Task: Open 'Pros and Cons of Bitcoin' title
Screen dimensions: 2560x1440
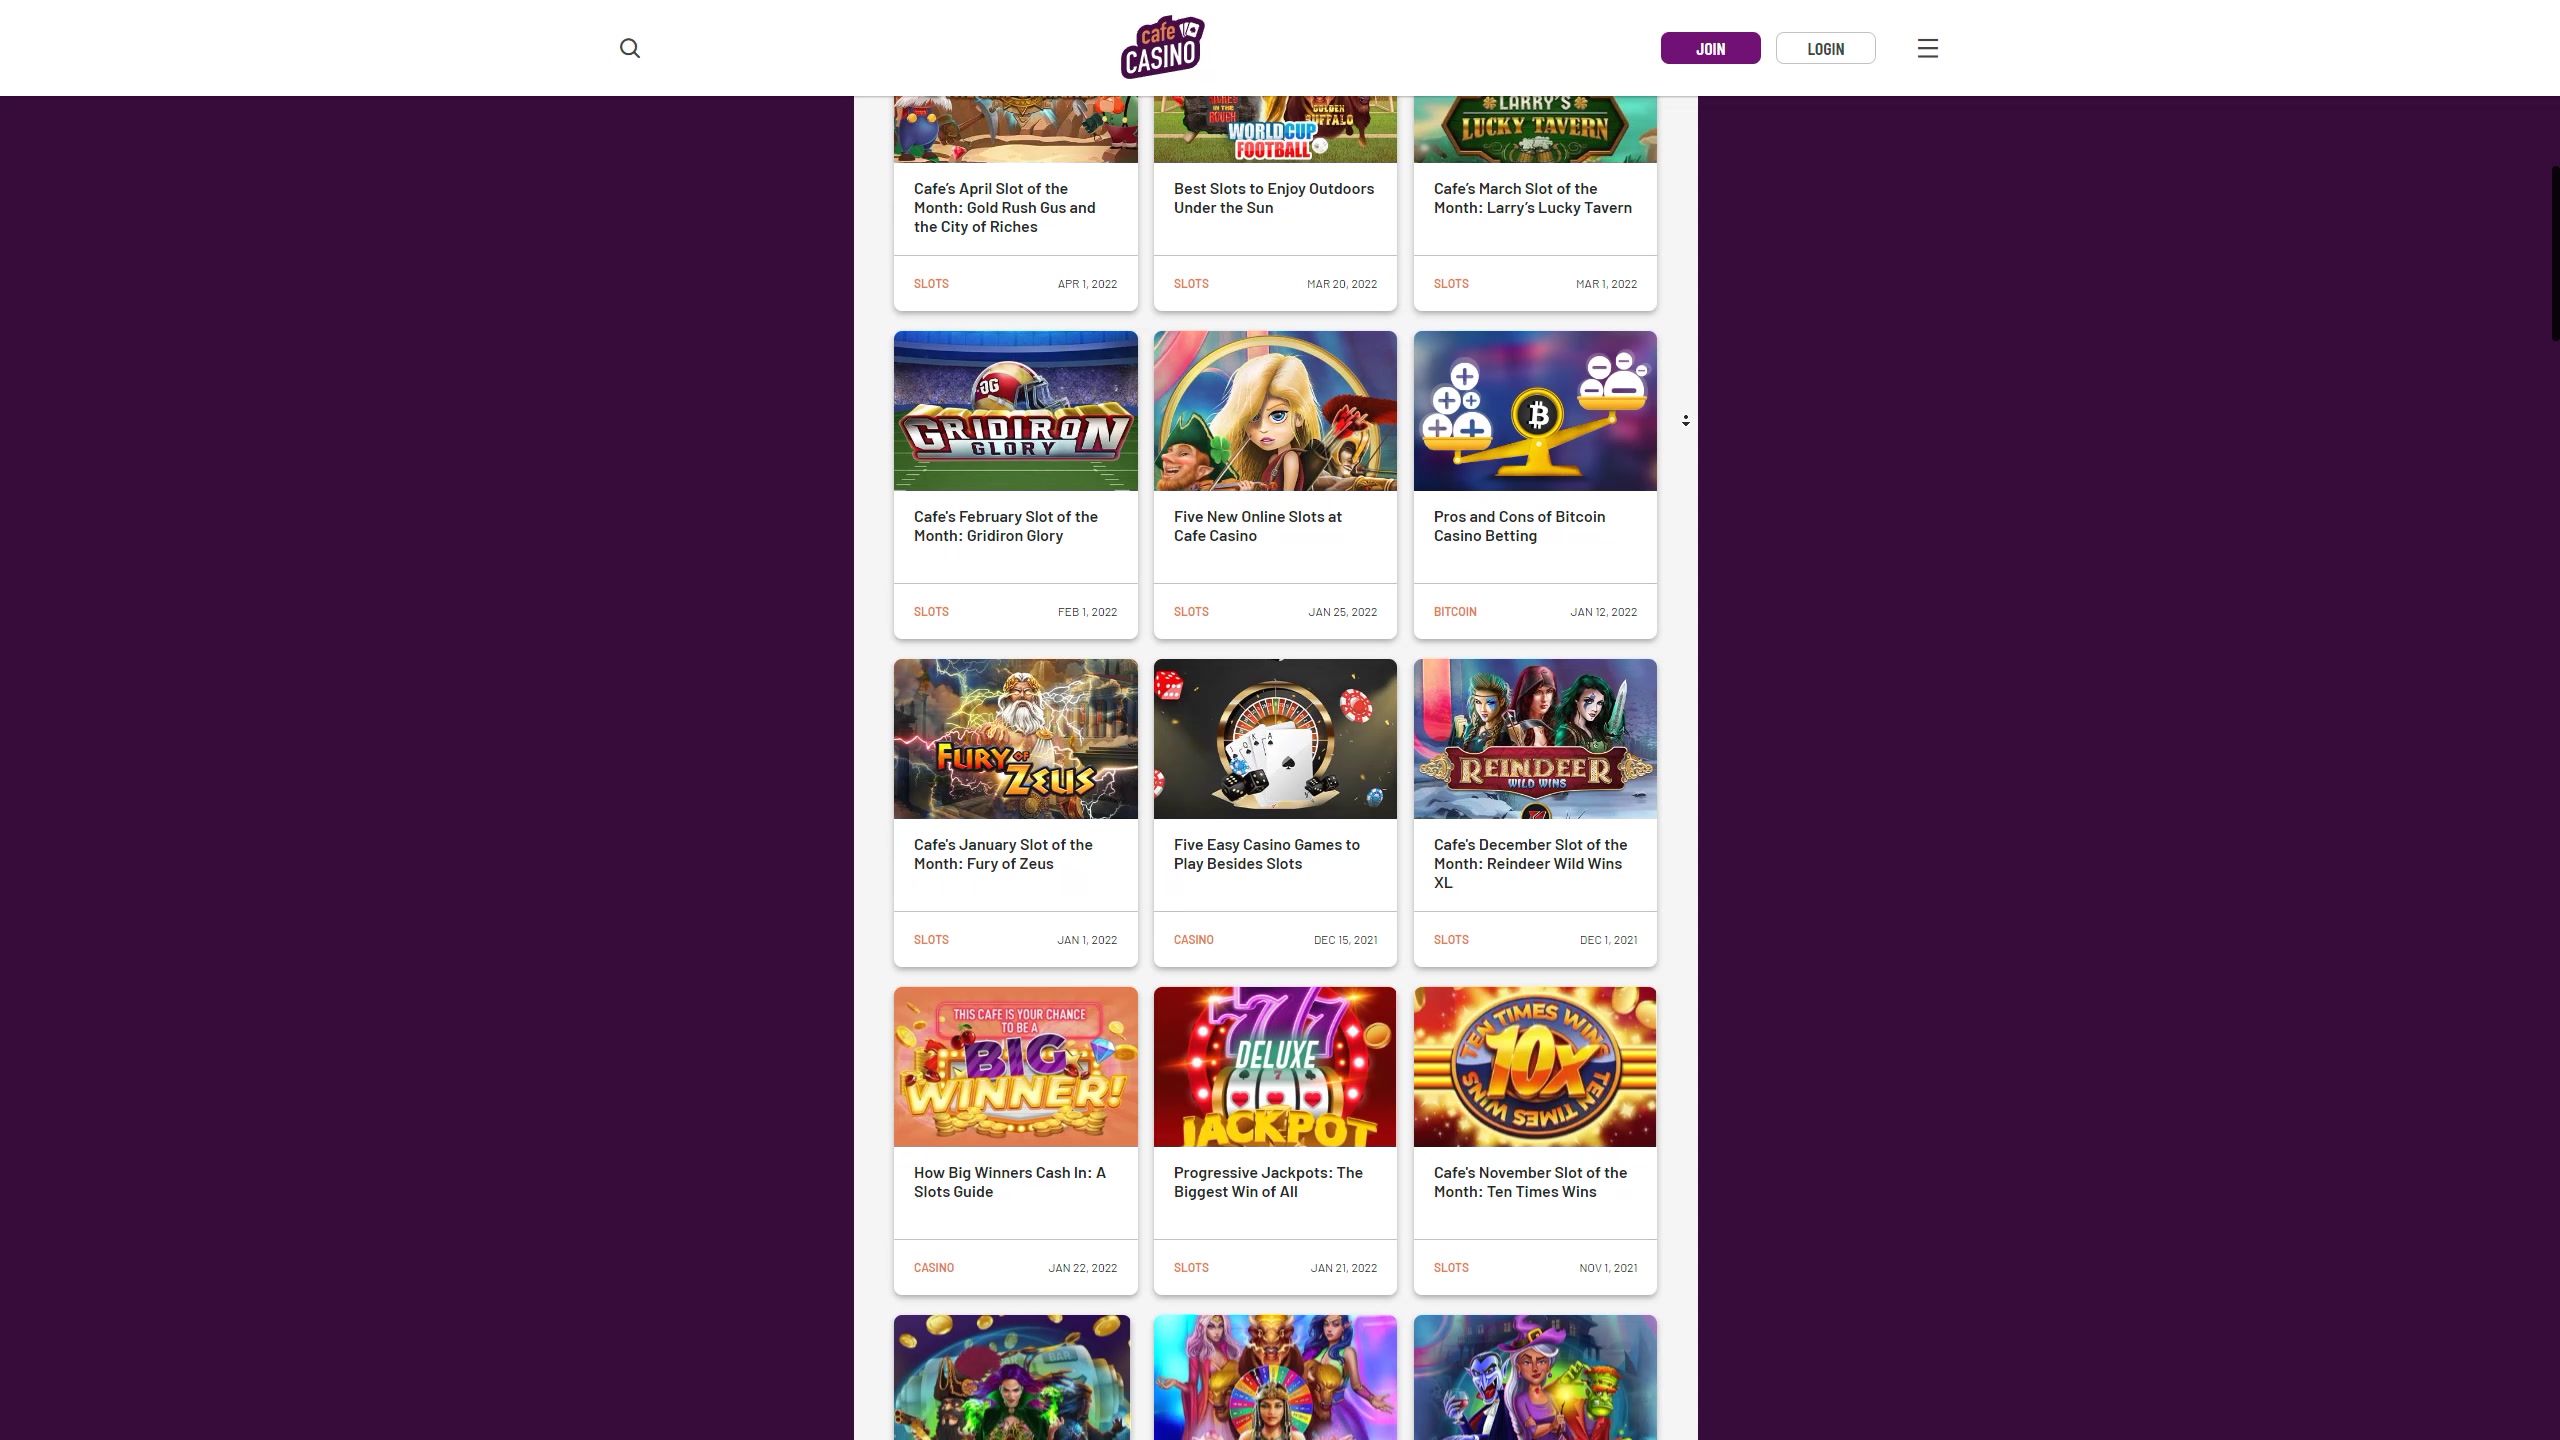Action: (1519, 526)
